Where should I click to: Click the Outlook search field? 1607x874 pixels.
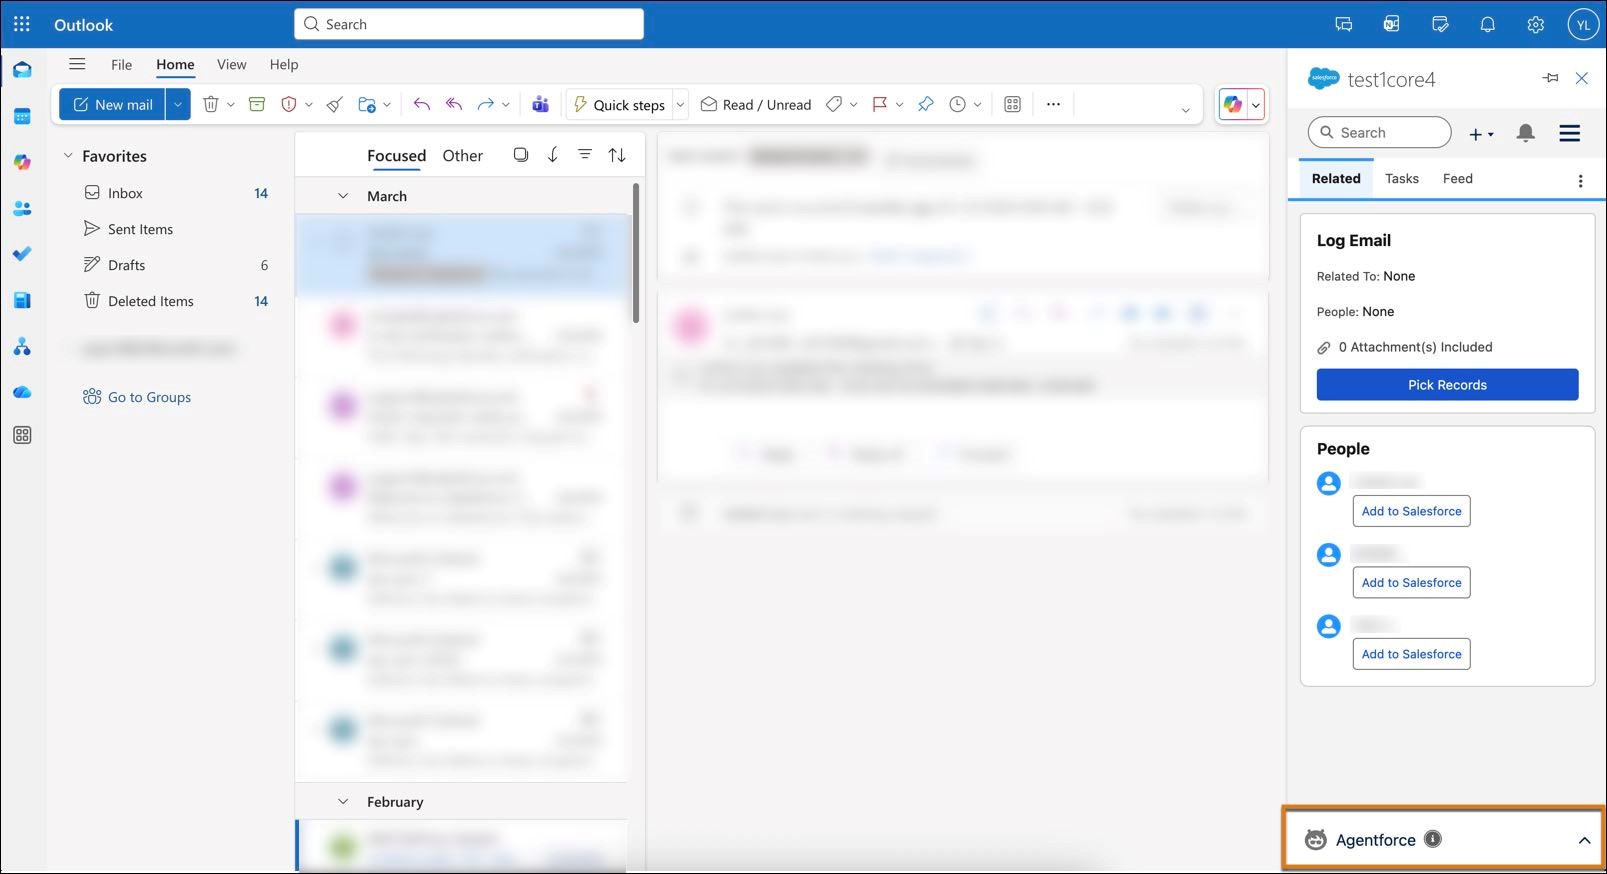469,24
